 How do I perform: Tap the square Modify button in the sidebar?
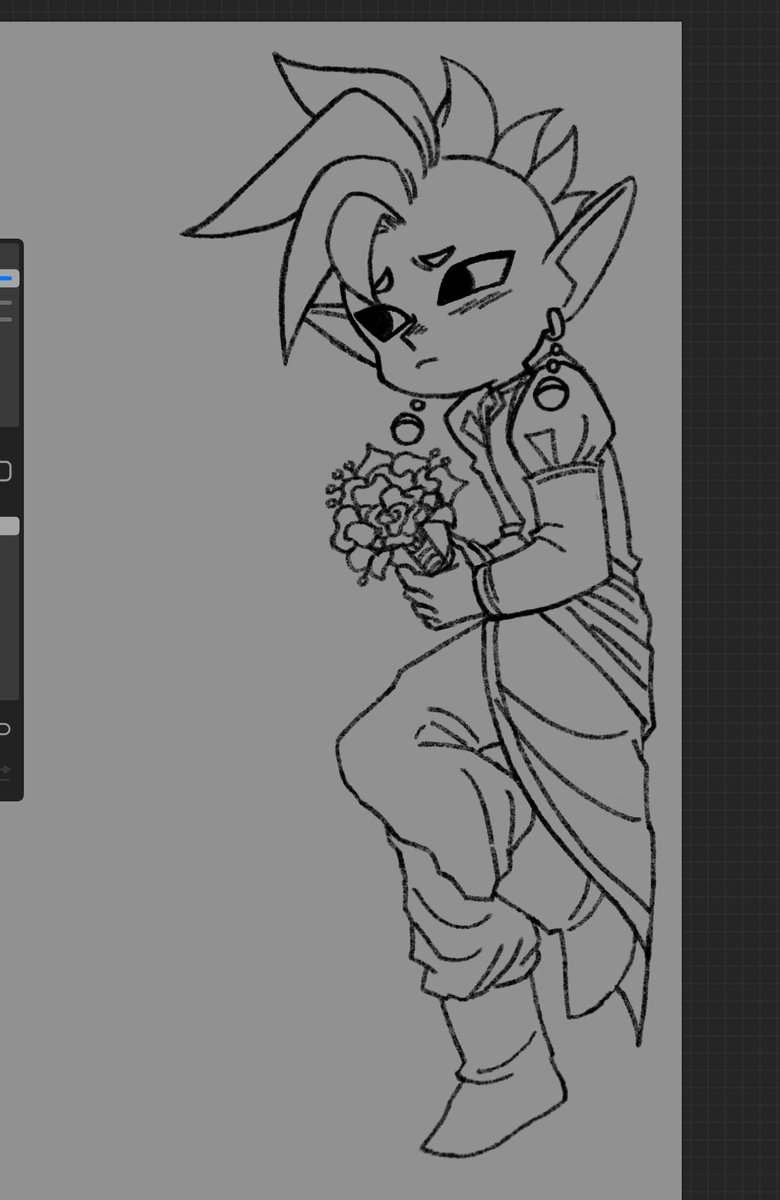tap(4, 471)
